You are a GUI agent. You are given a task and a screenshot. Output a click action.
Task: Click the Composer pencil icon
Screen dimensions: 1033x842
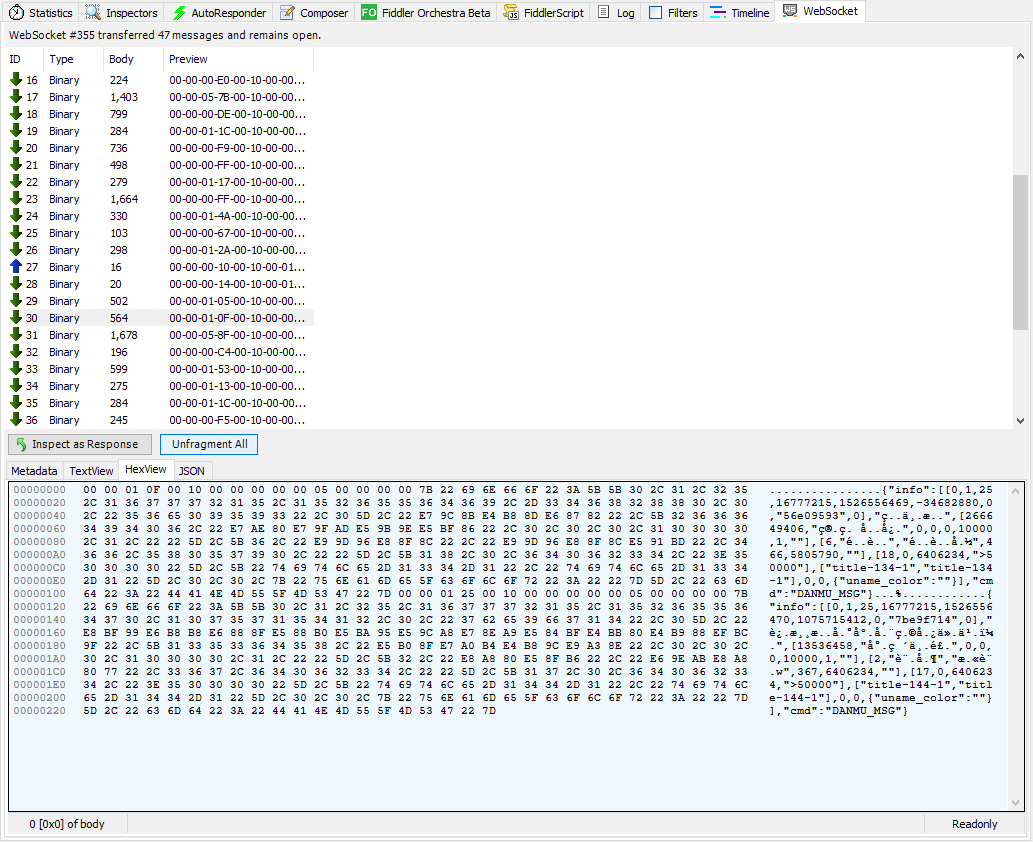[x=288, y=13]
